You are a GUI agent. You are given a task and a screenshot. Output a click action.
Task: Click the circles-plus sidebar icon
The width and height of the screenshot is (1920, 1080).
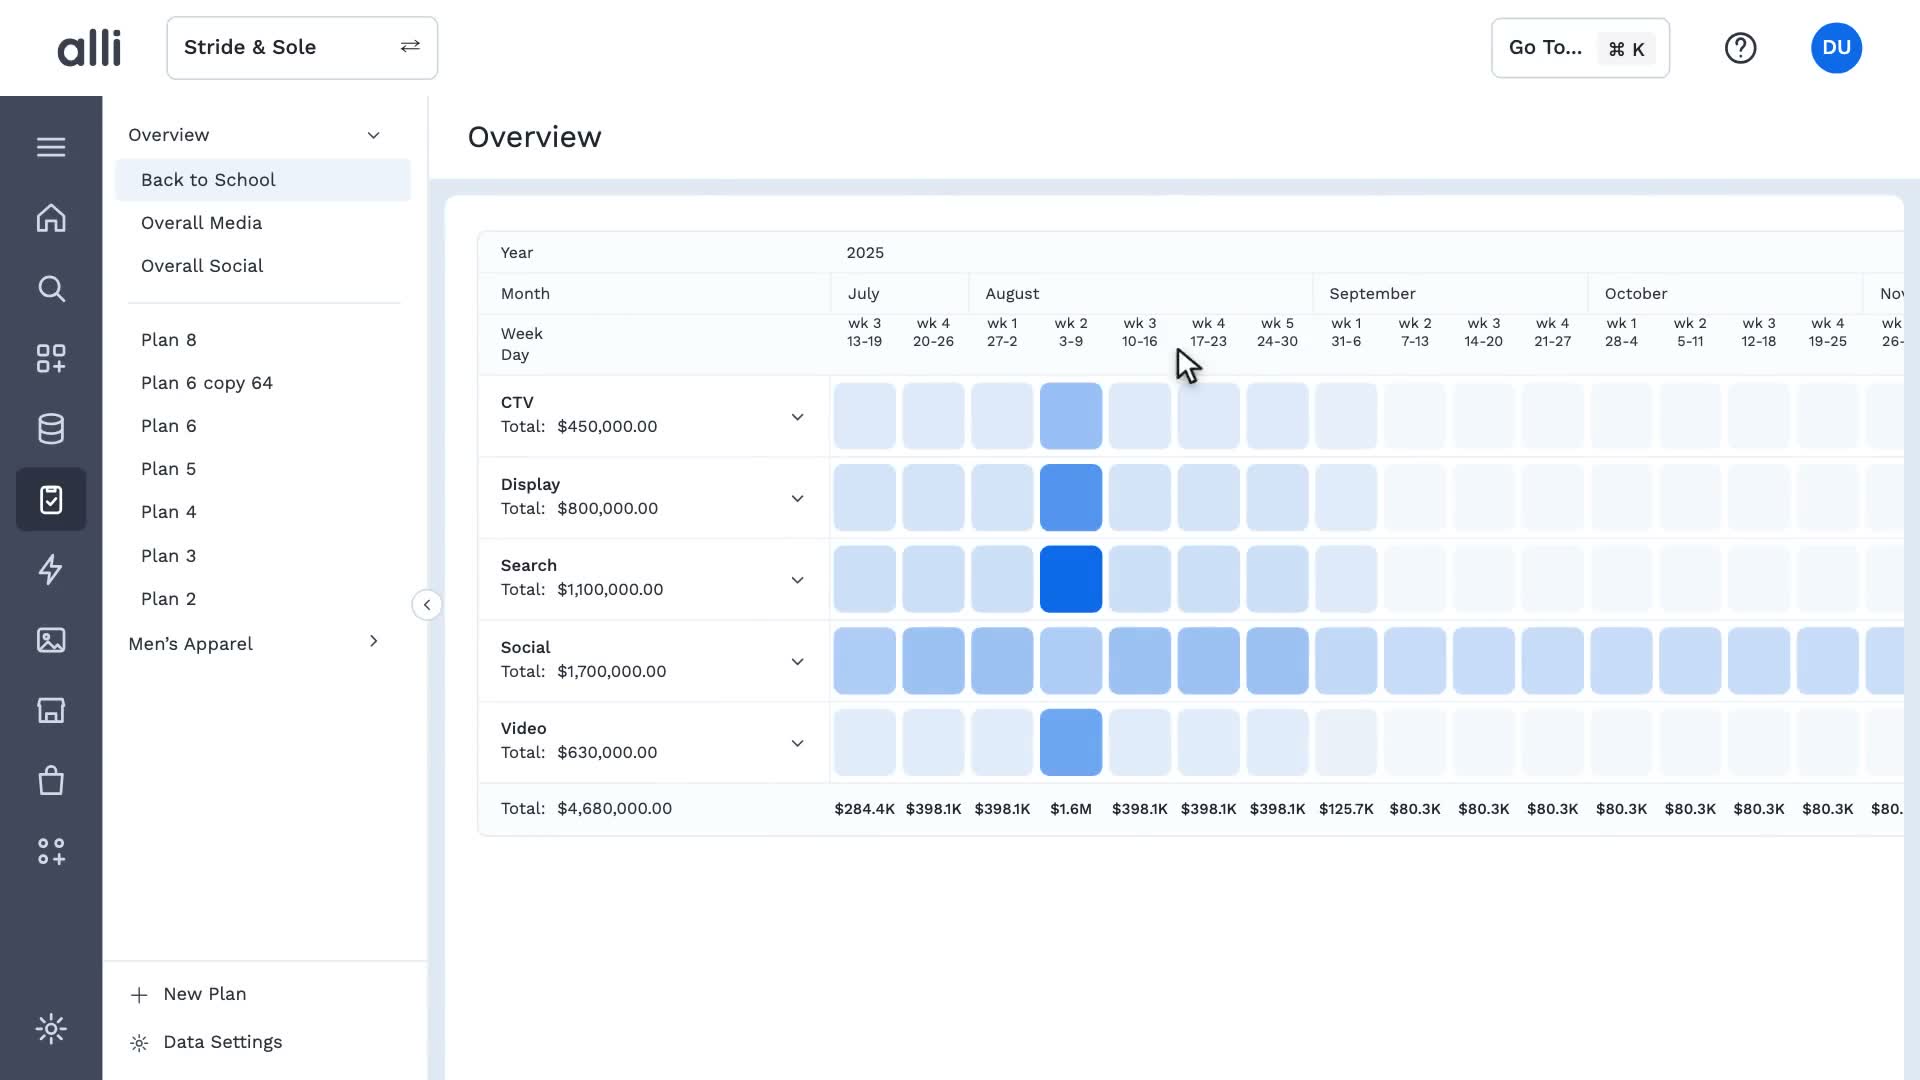coord(51,851)
